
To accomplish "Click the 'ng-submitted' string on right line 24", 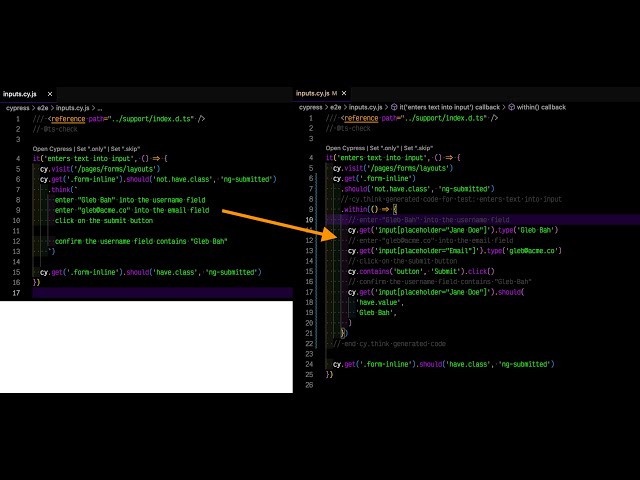I will (524, 364).
